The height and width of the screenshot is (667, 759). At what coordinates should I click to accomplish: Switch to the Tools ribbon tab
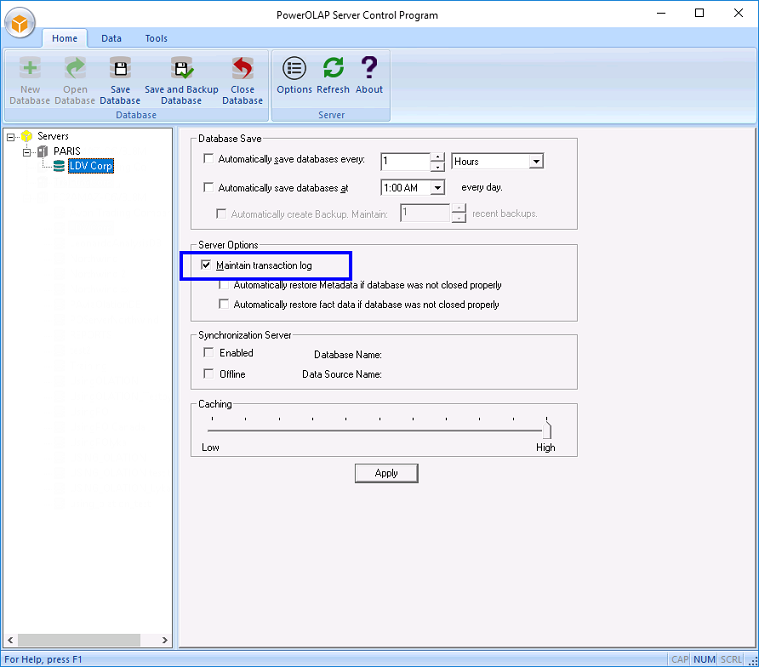156,39
